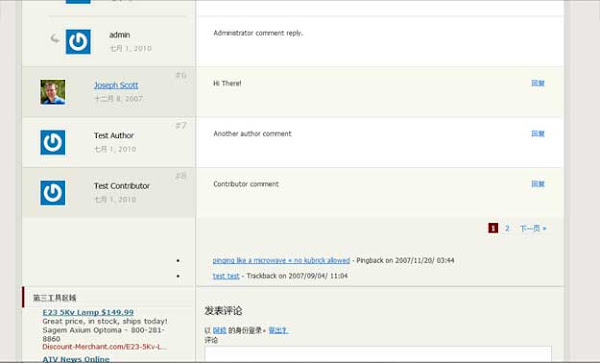This screenshot has height=363, width=600.
Task: Open the Discount-Merchant.com ad URL
Action: (104, 347)
